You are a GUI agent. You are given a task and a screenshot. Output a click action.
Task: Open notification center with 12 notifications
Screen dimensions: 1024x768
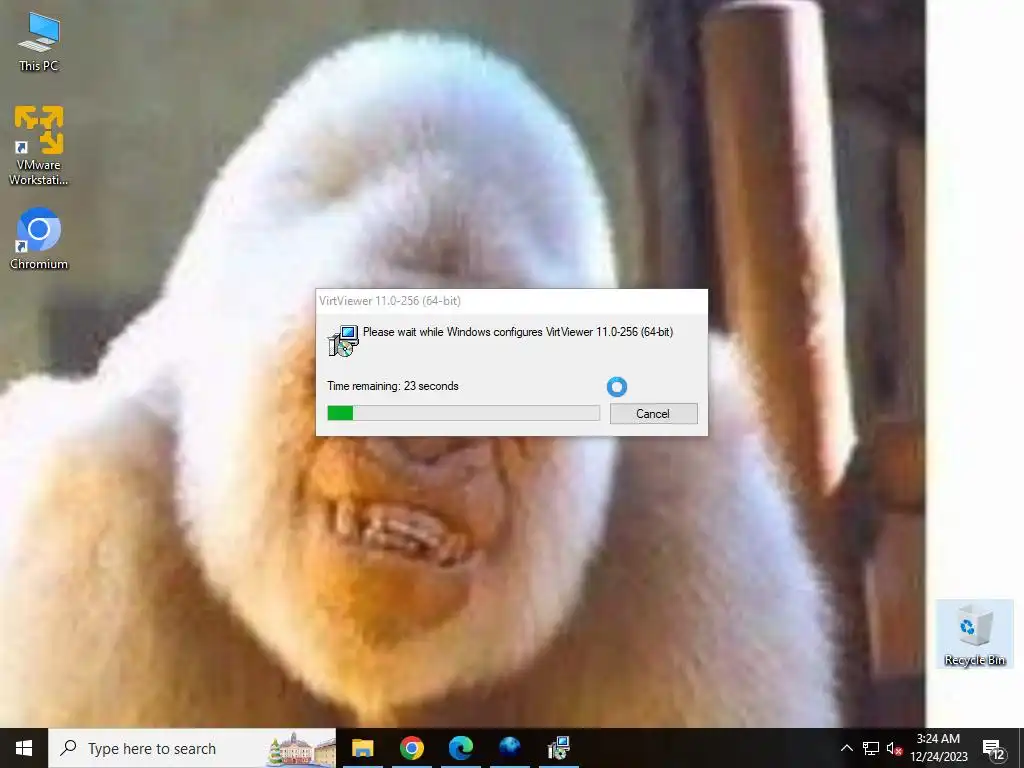point(994,750)
